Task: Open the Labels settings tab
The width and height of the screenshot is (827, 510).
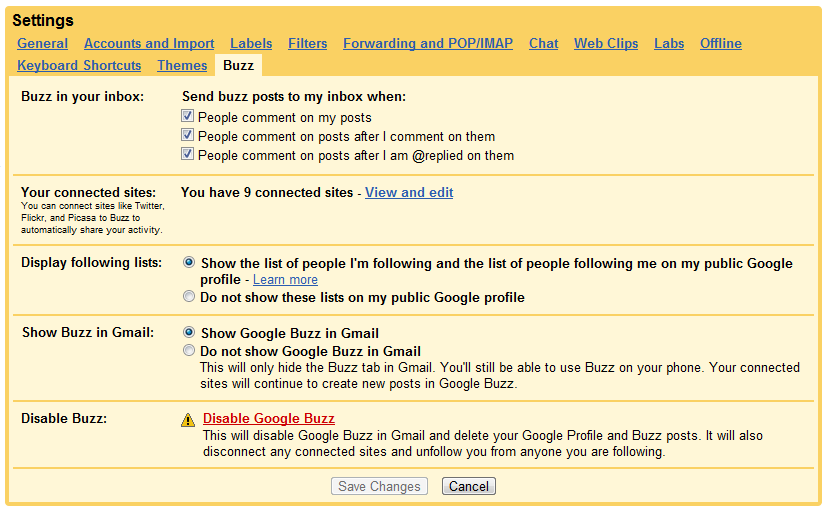Action: click(251, 44)
